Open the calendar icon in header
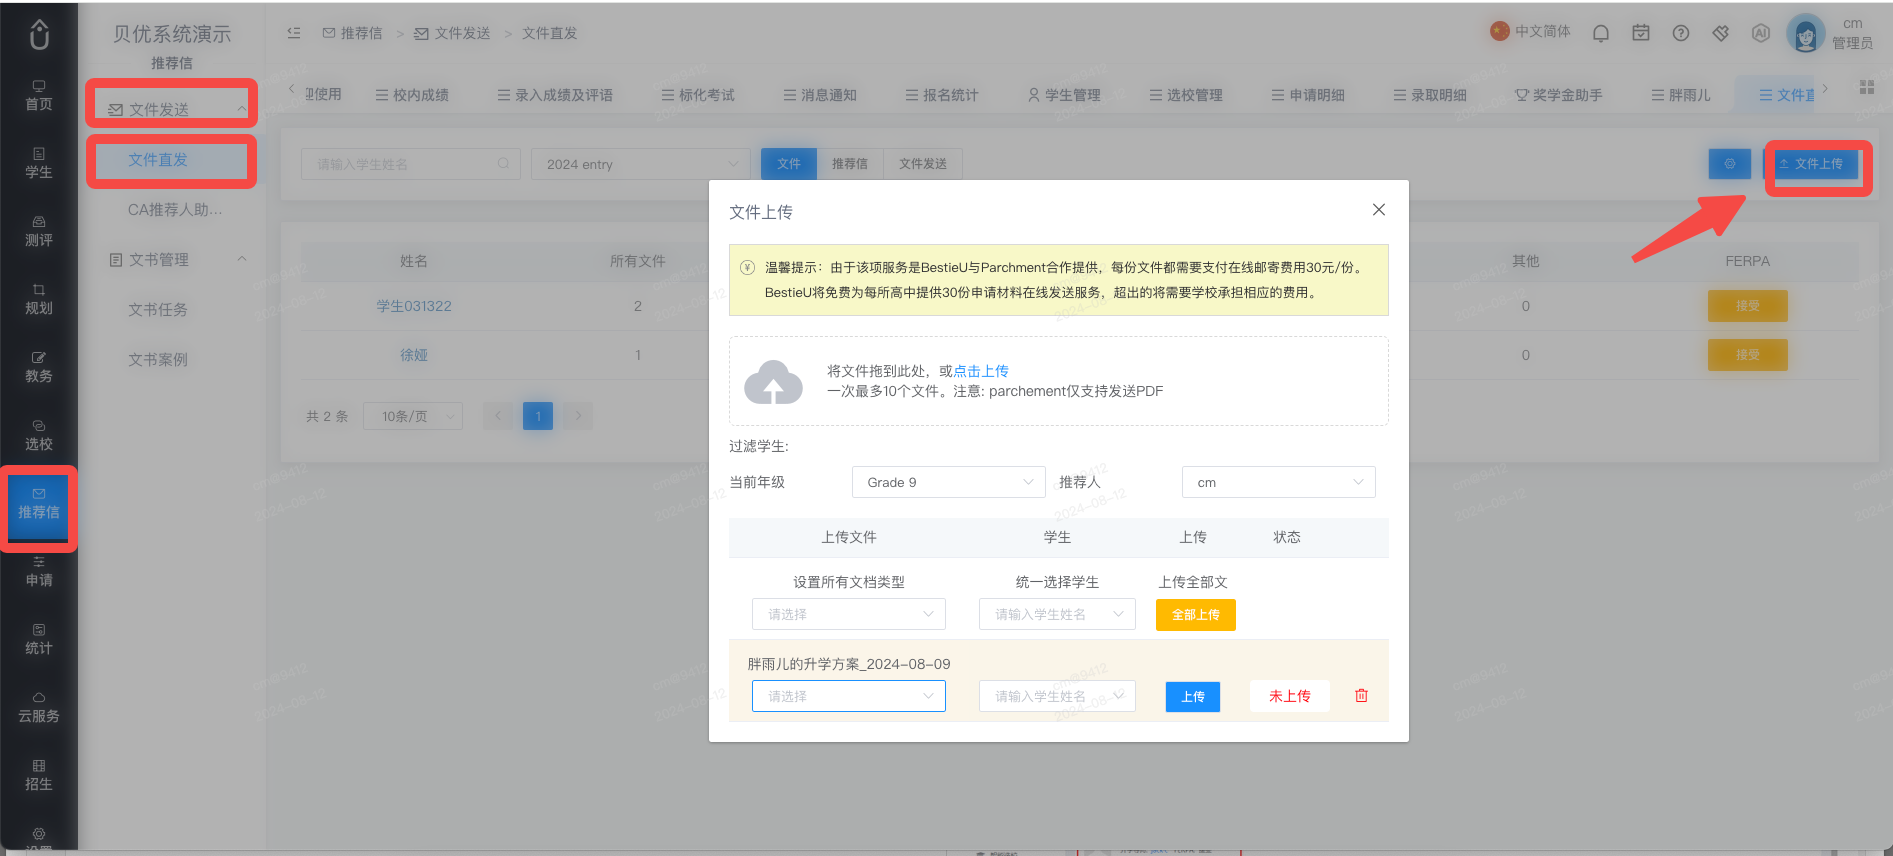Viewport: 1893px width, 856px height. pyautogui.click(x=1641, y=33)
